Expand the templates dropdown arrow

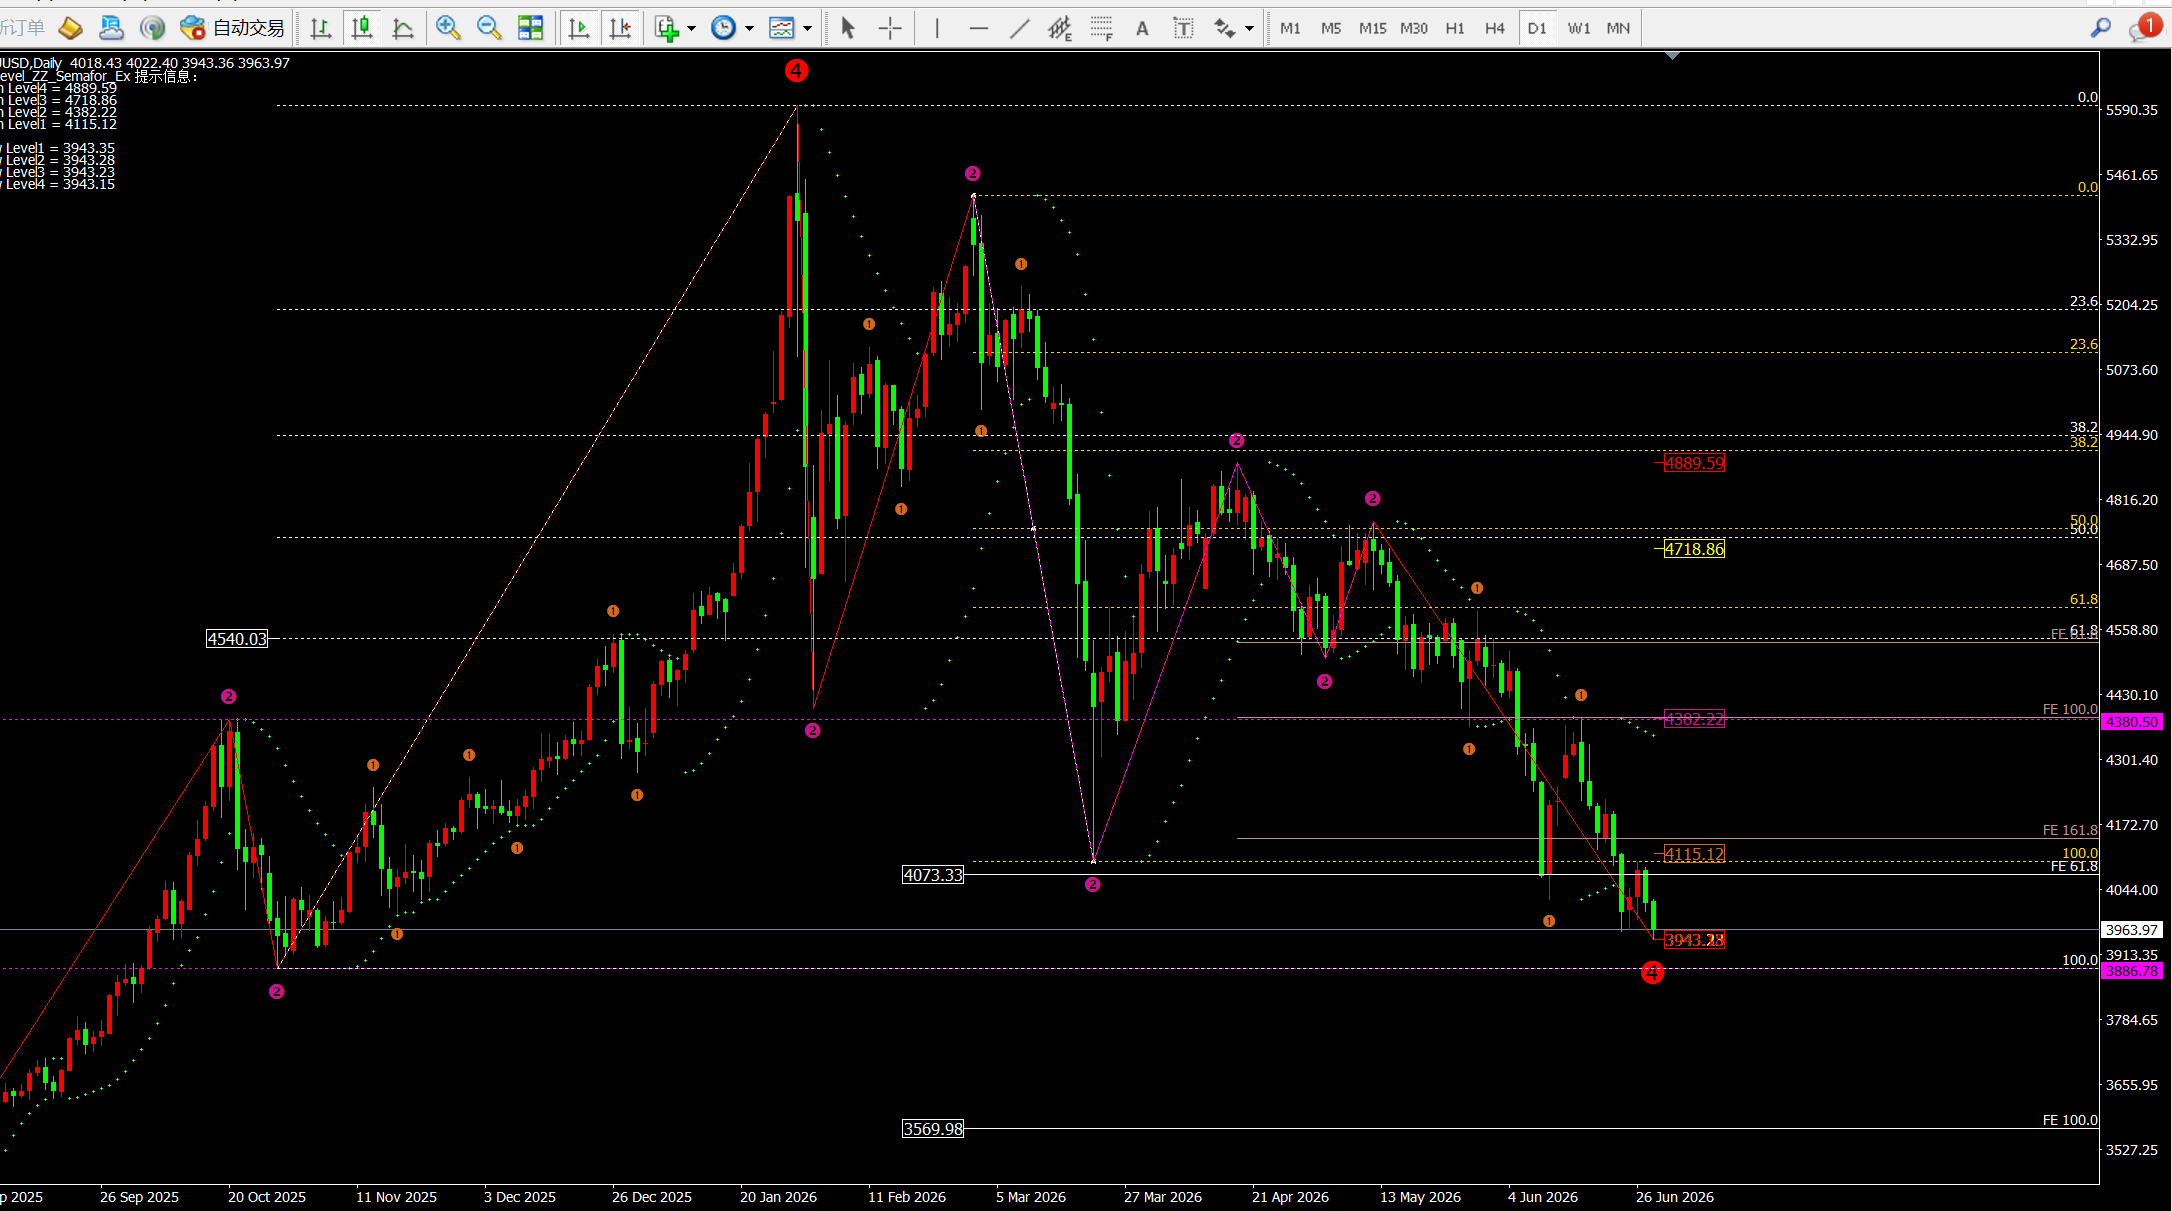[x=807, y=28]
